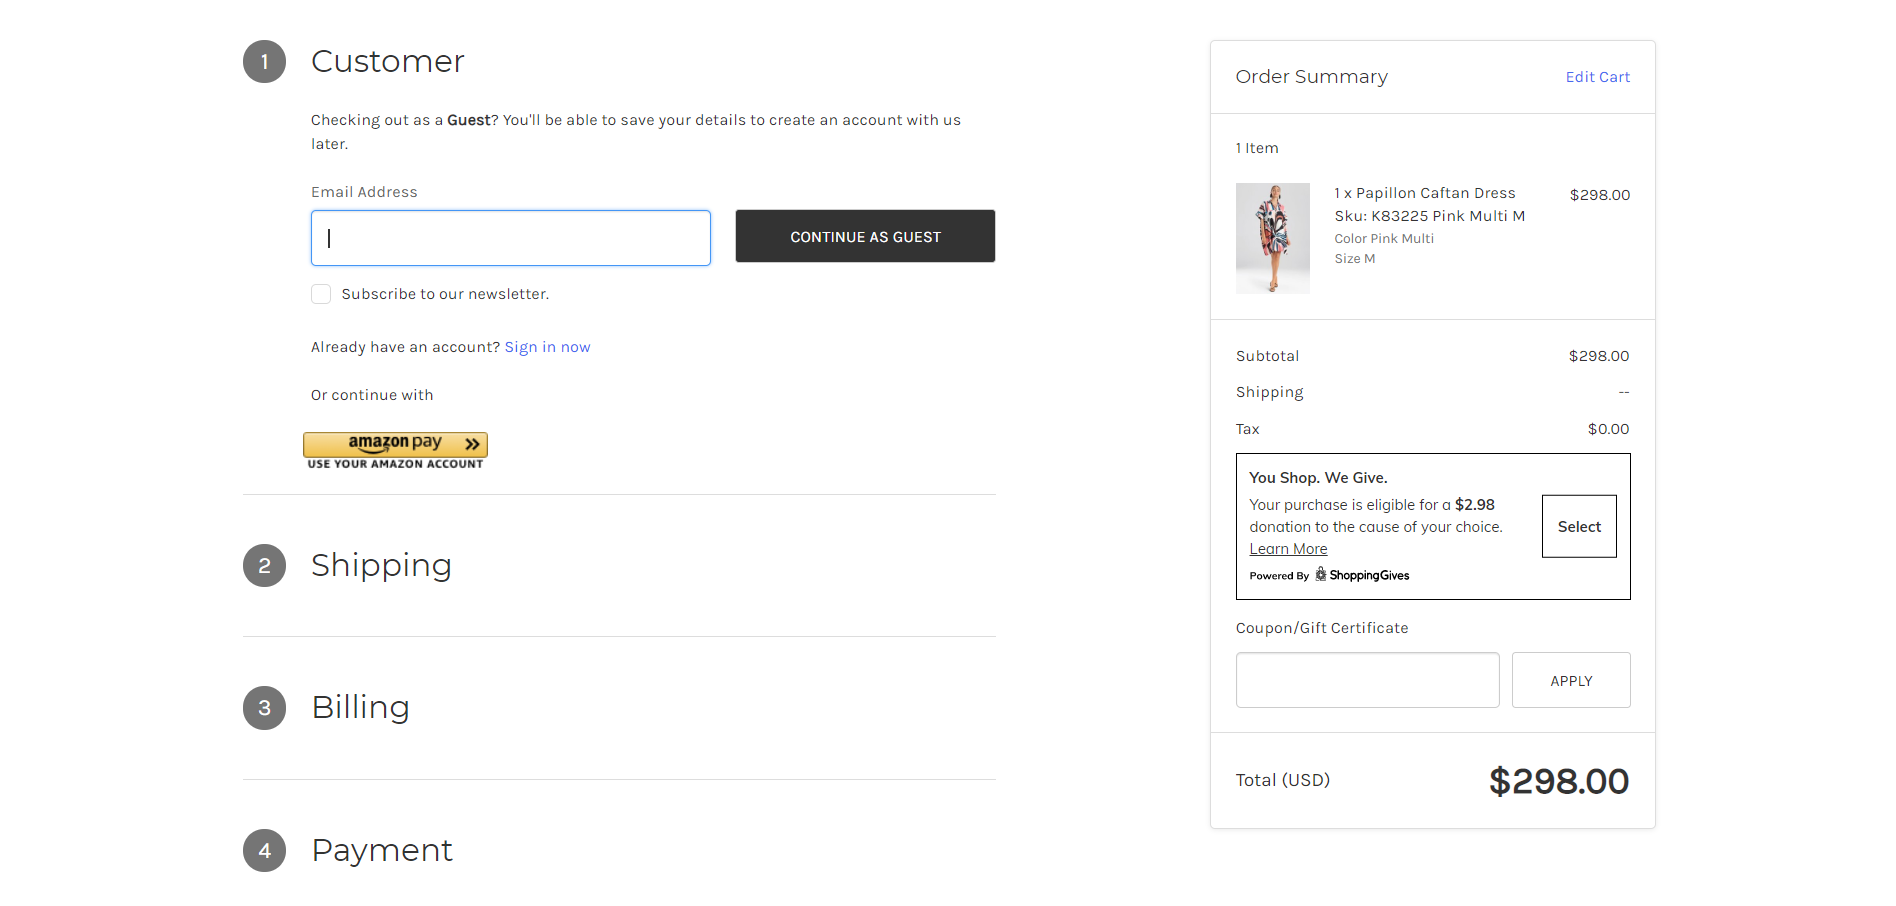Click the step 2 Shipping circle icon
The height and width of the screenshot is (906, 1896).
264,565
